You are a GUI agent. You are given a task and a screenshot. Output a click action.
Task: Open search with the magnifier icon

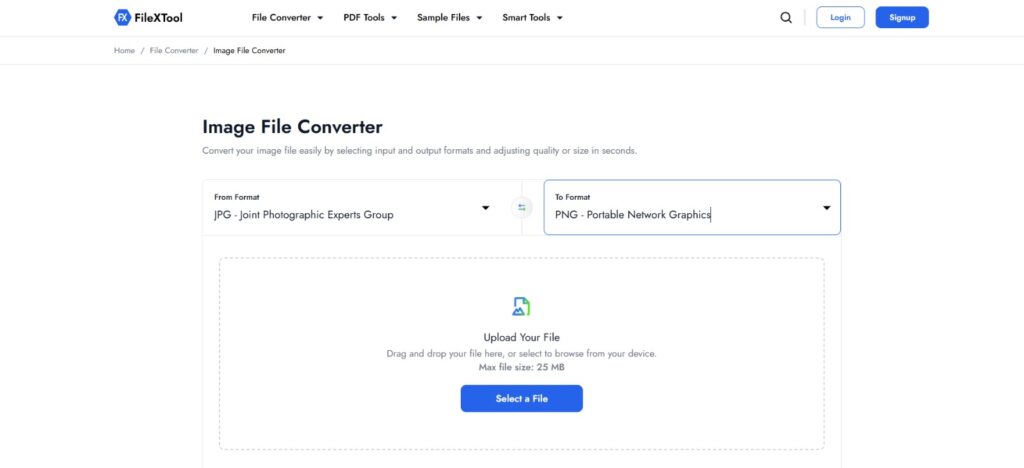pyautogui.click(x=786, y=17)
